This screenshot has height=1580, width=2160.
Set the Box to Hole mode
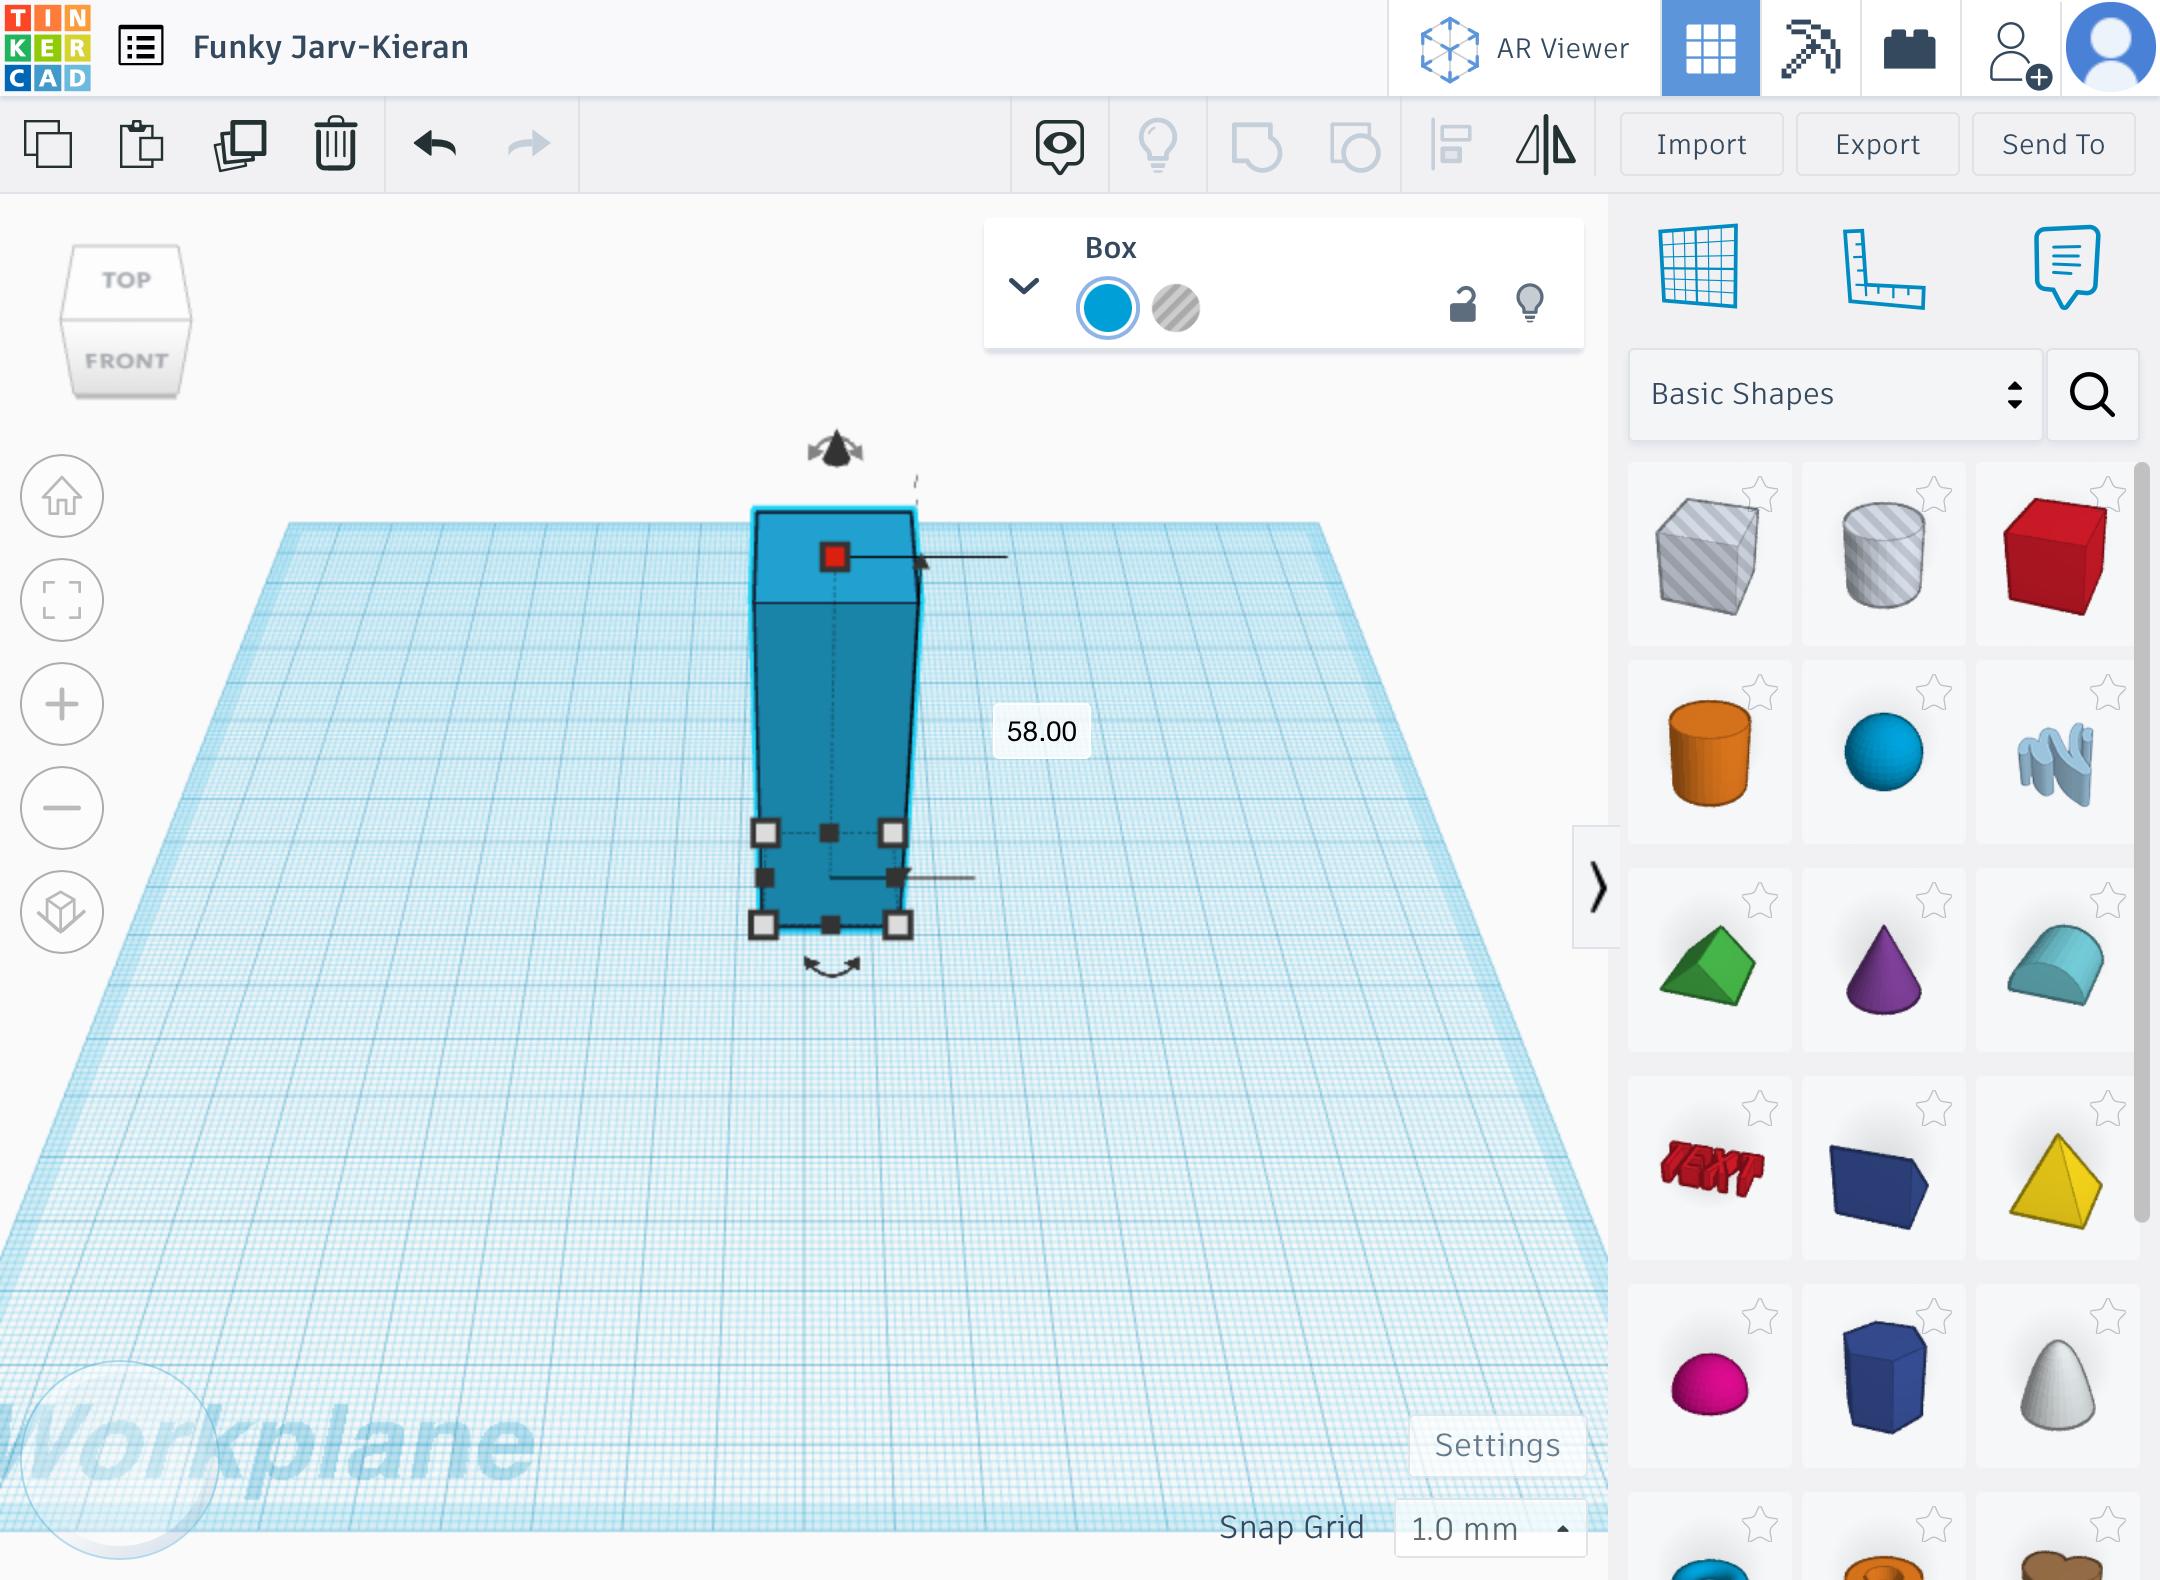pyautogui.click(x=1176, y=308)
